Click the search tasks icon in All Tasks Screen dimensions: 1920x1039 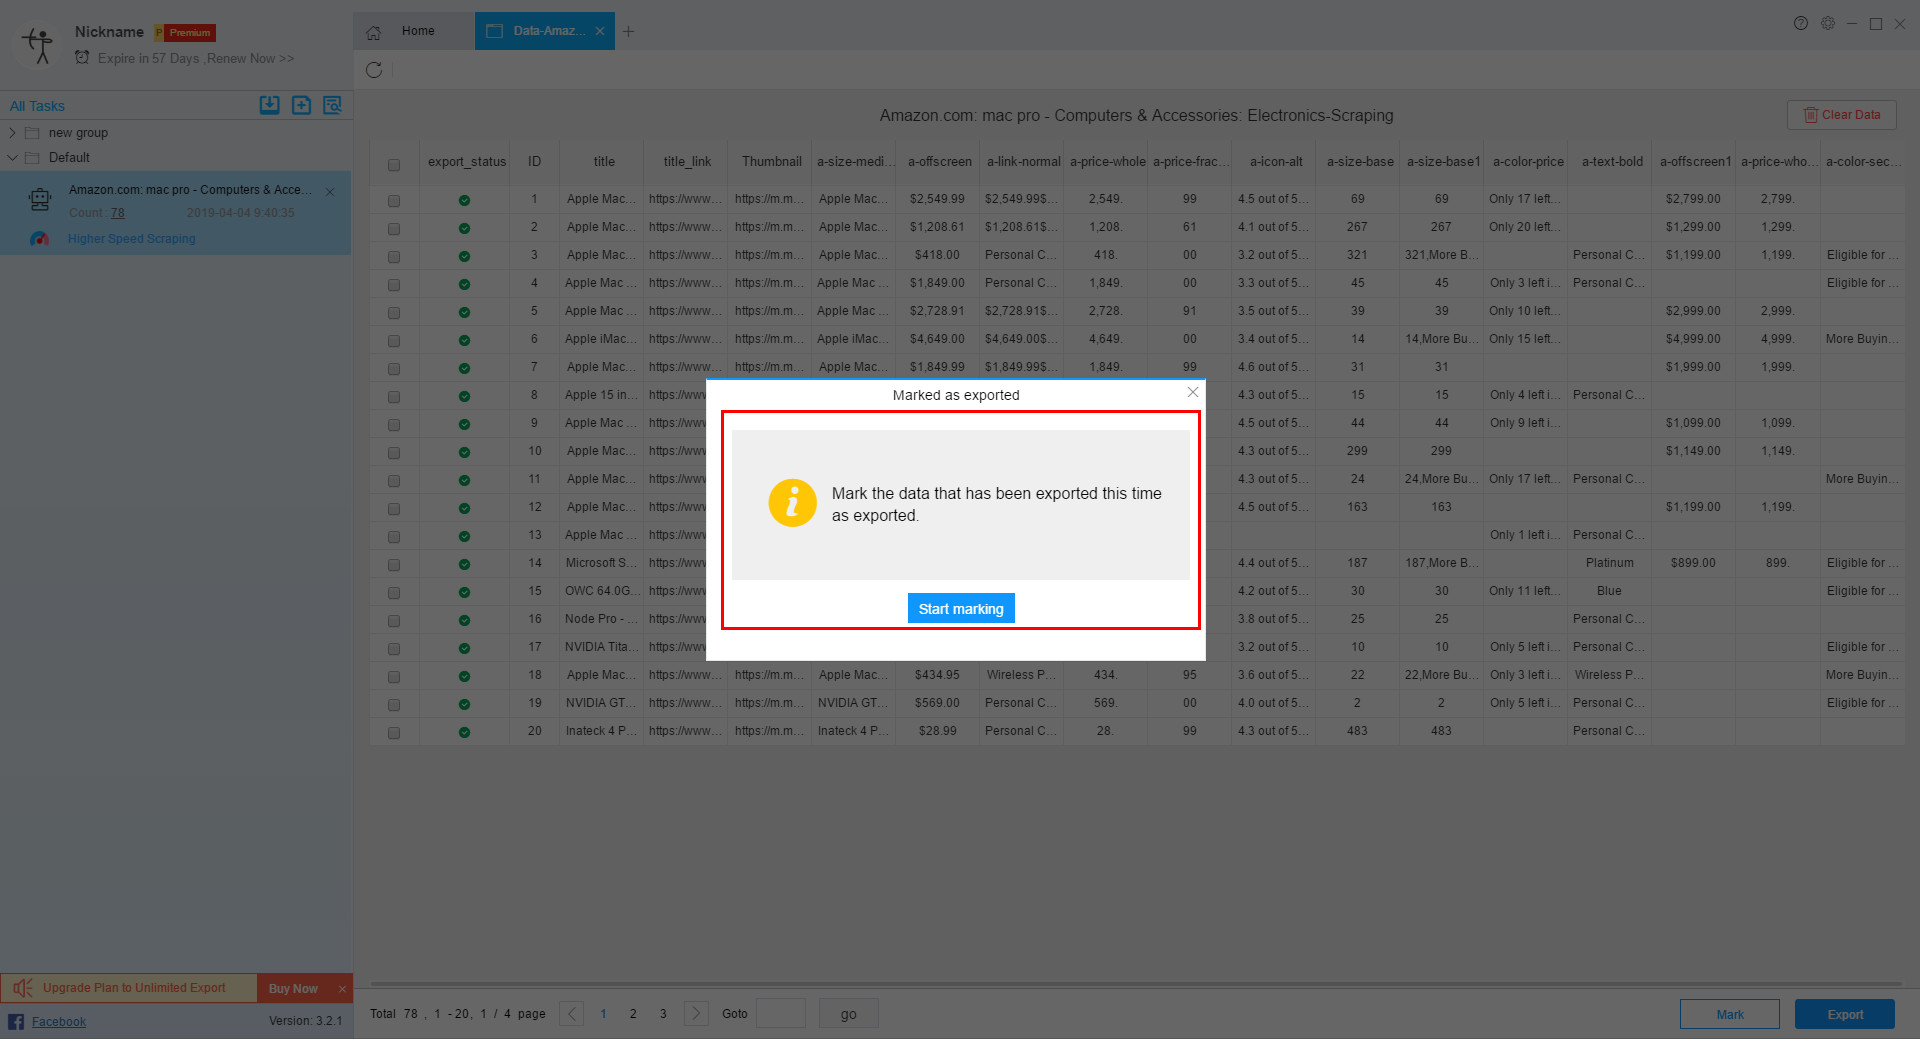click(x=333, y=105)
